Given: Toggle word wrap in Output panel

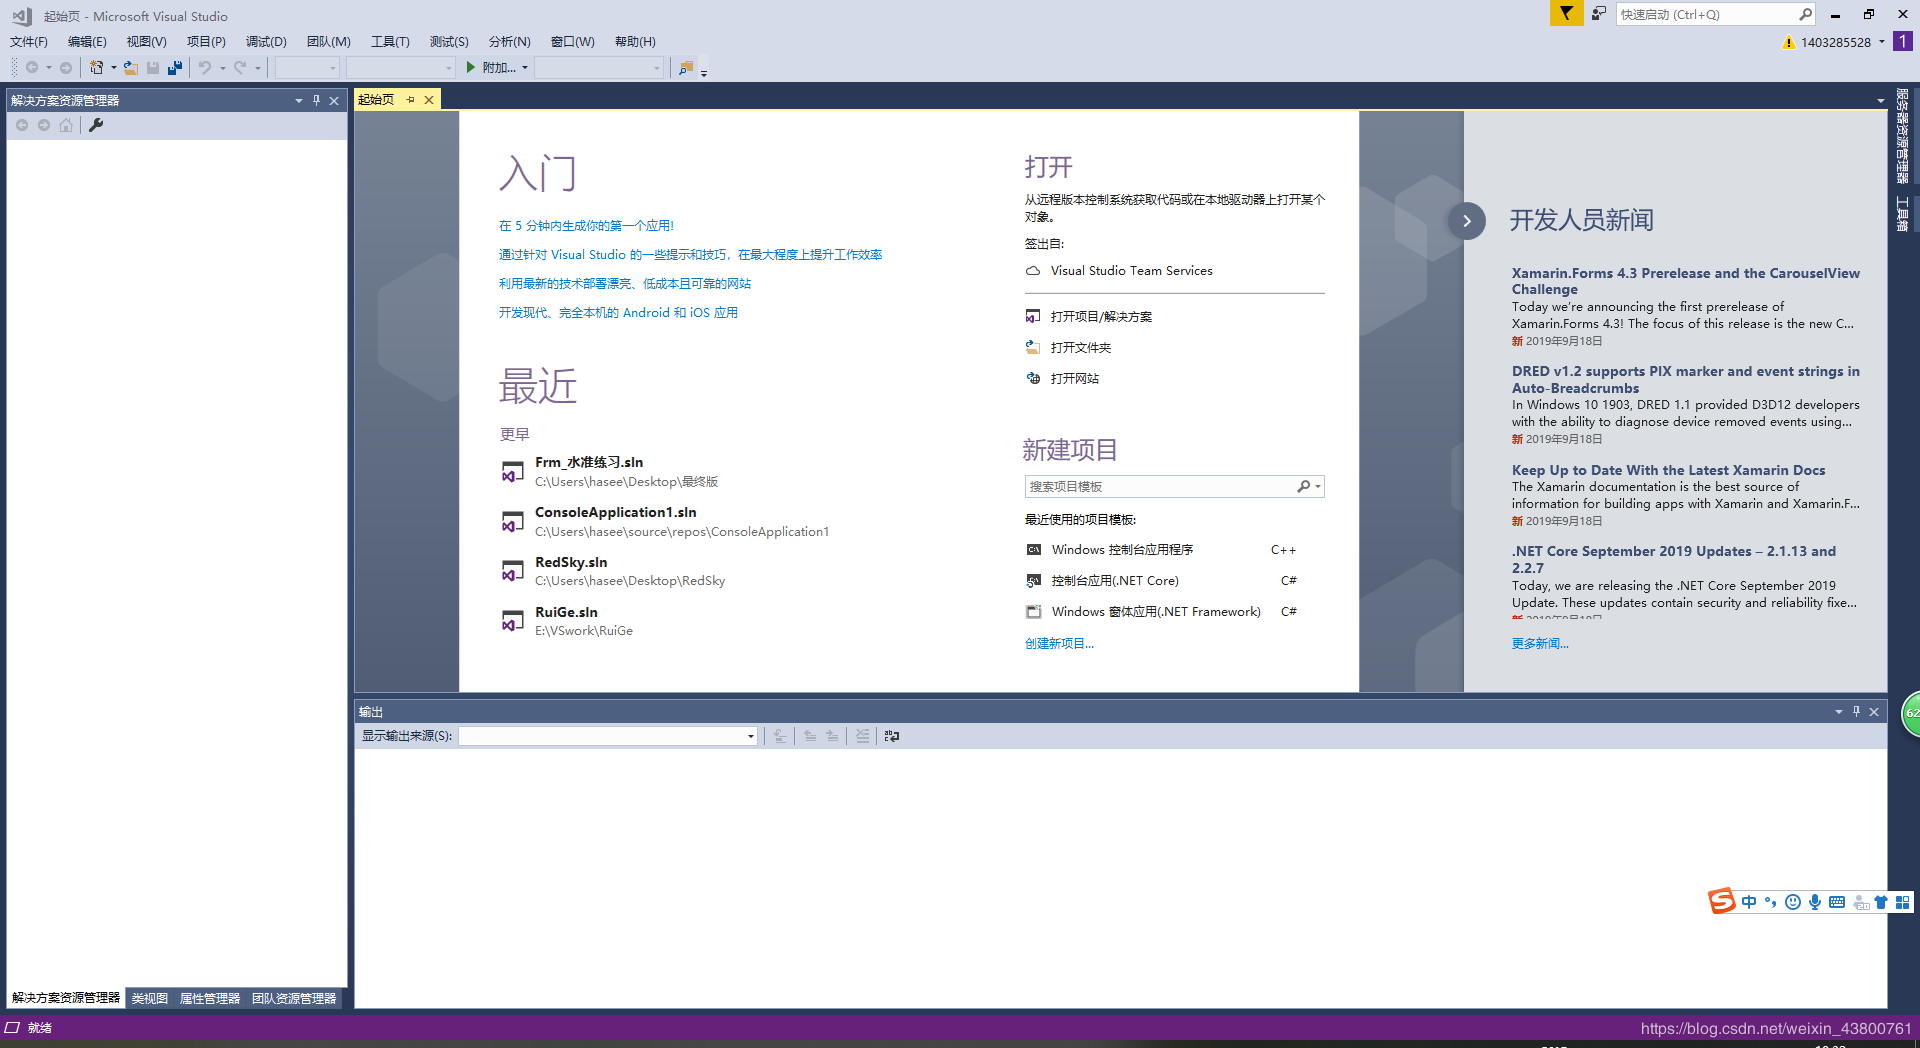Looking at the screenshot, I should 892,736.
